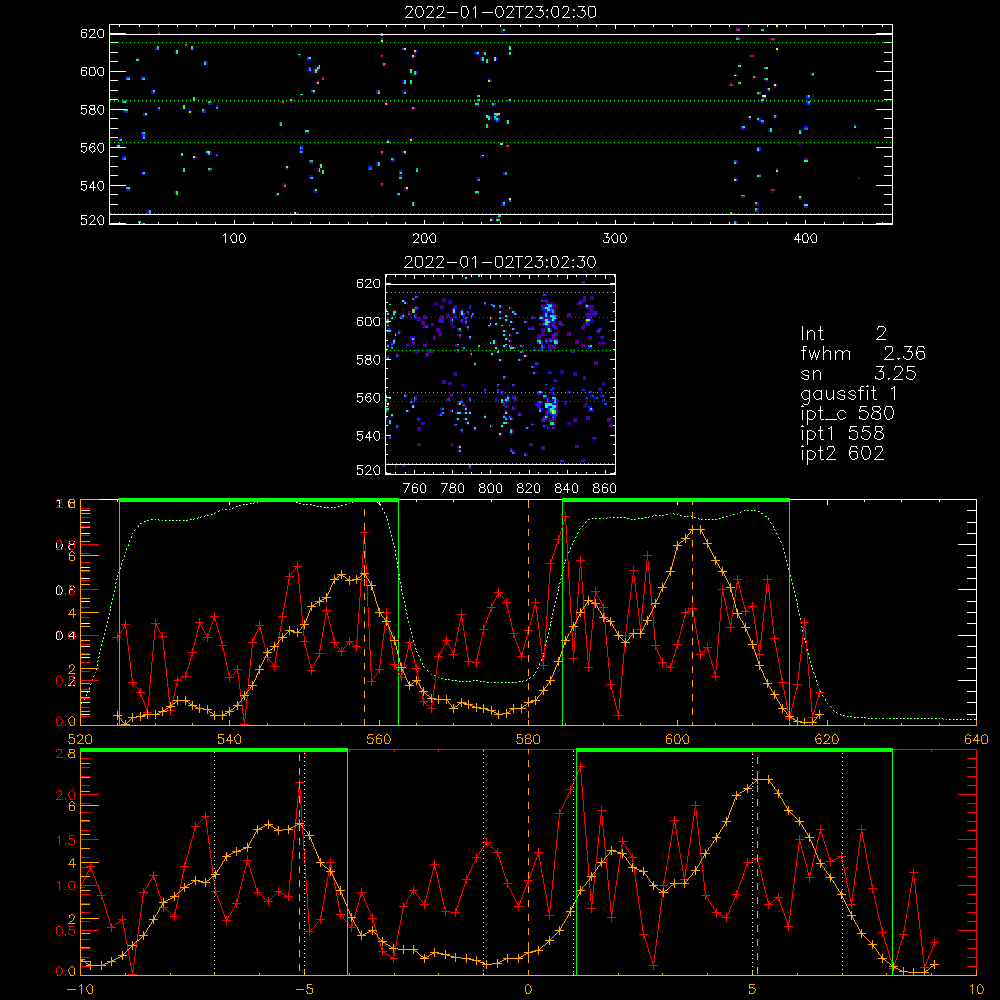Viewport: 1000px width, 1000px height.
Task: Click x-axis label 200 on top image
Action: [424, 239]
